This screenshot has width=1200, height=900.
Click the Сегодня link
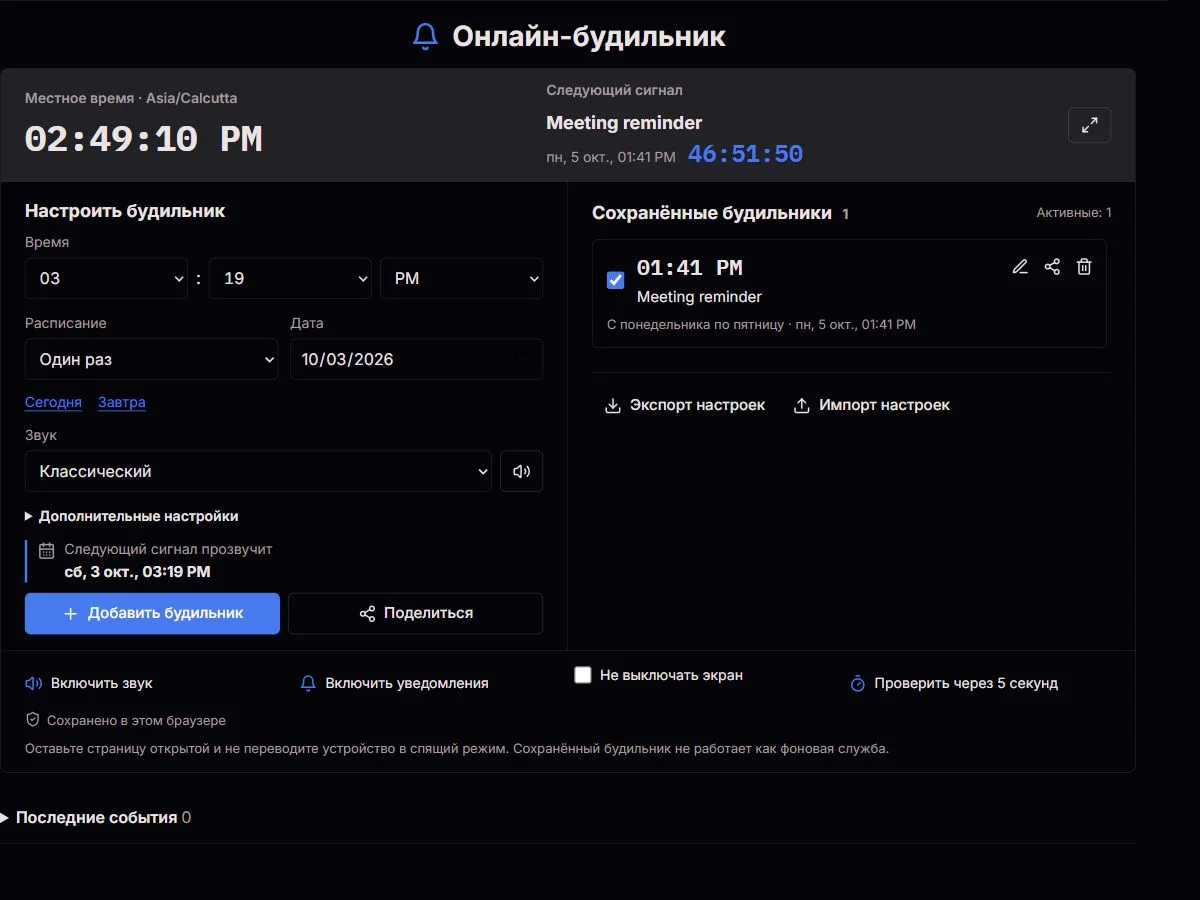click(x=53, y=402)
